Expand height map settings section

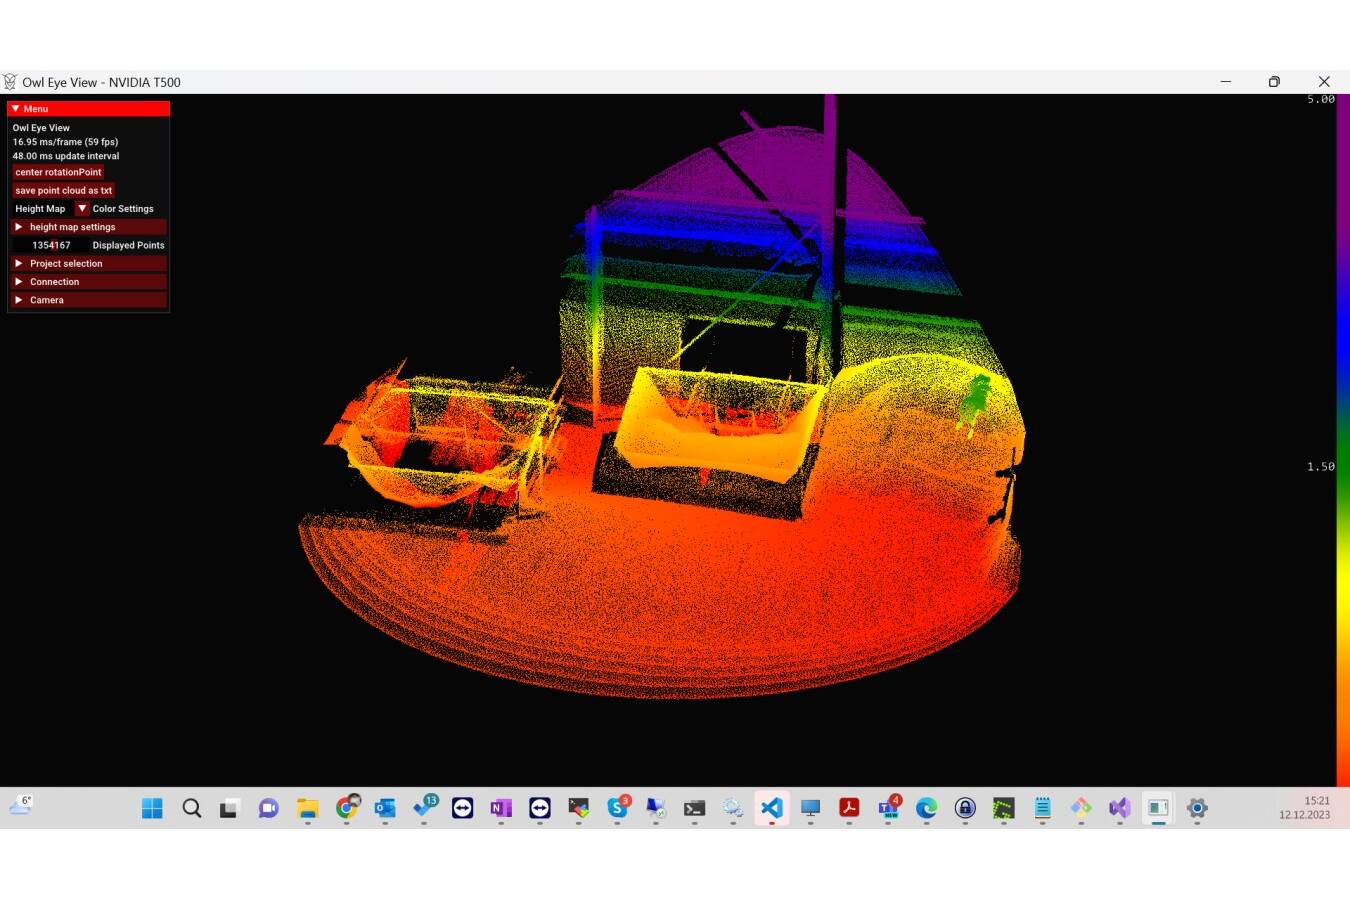pyautogui.click(x=88, y=227)
